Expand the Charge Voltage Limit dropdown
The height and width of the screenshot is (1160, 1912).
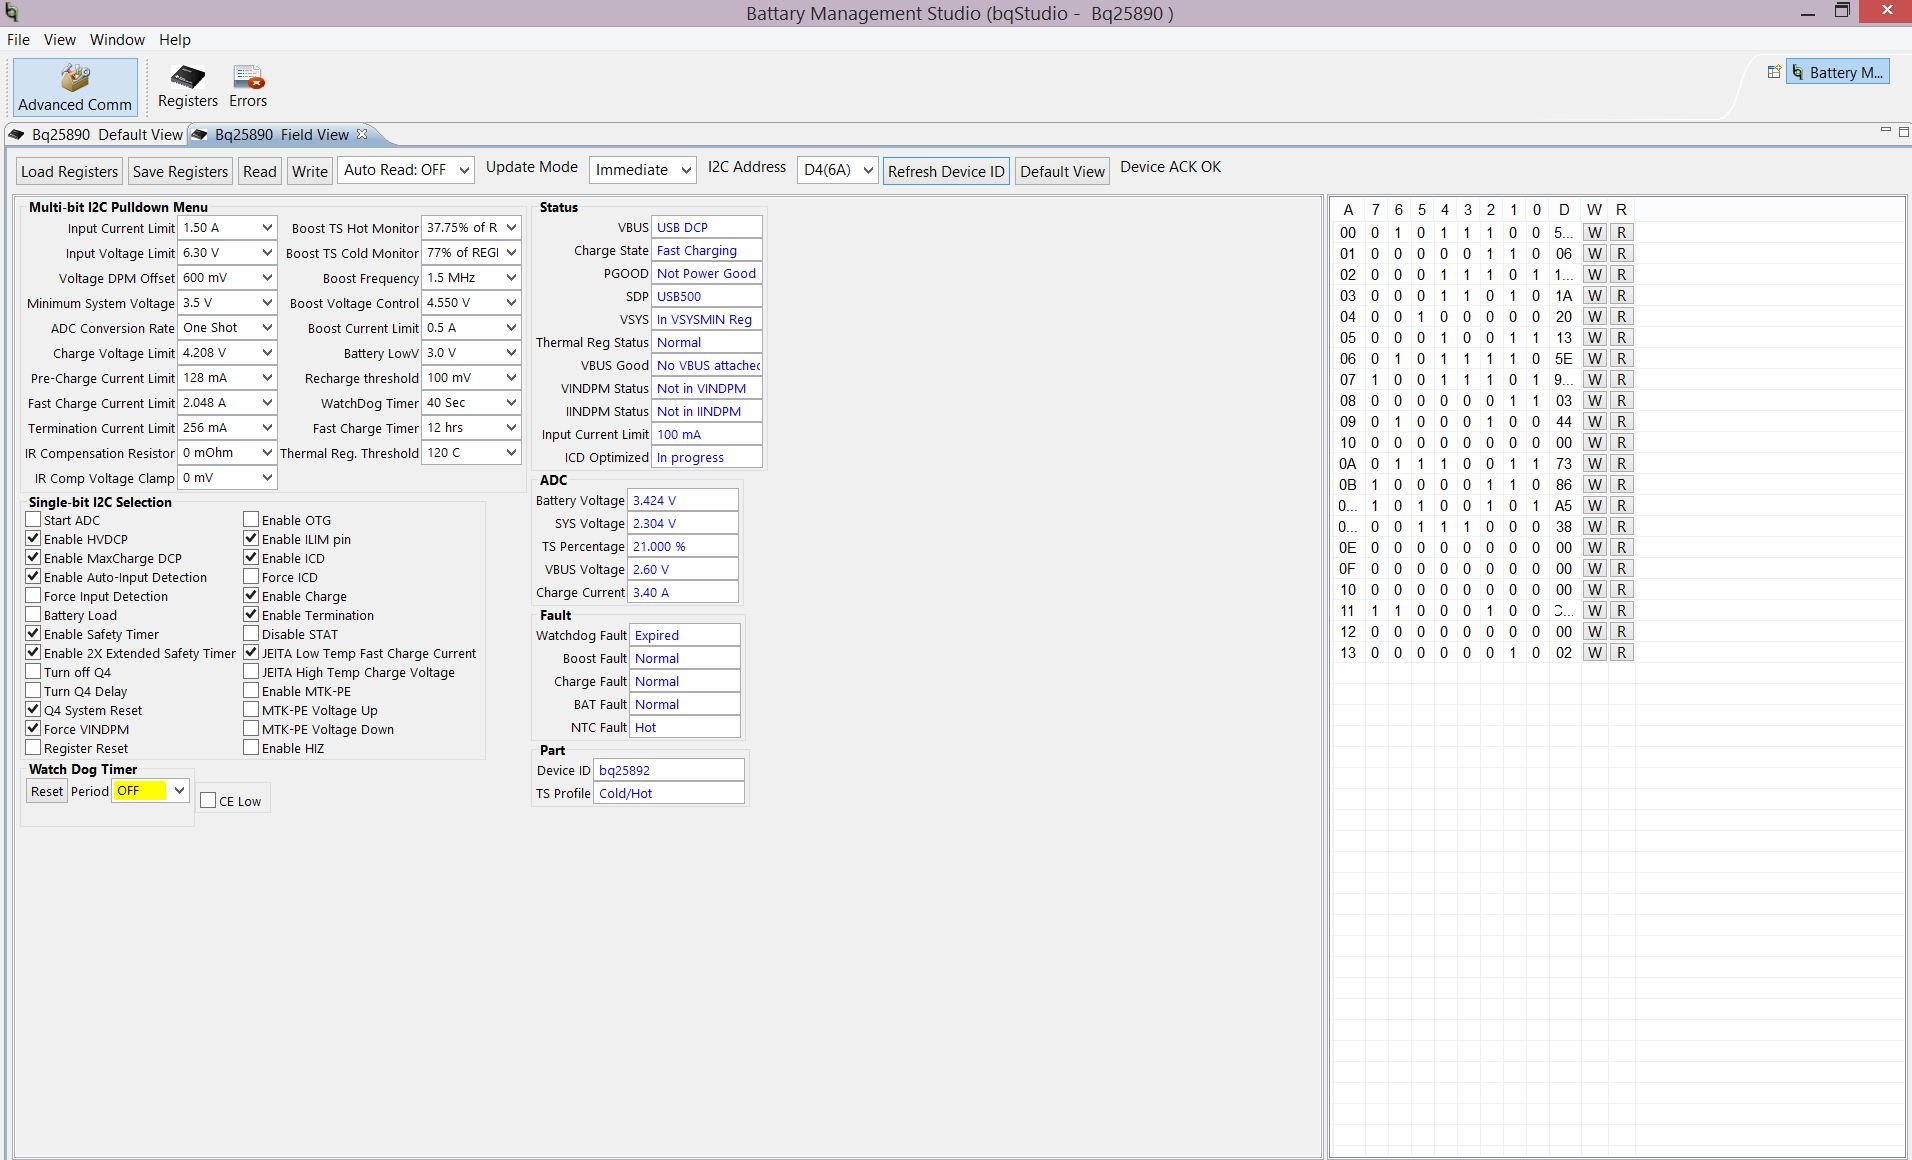pyautogui.click(x=227, y=353)
